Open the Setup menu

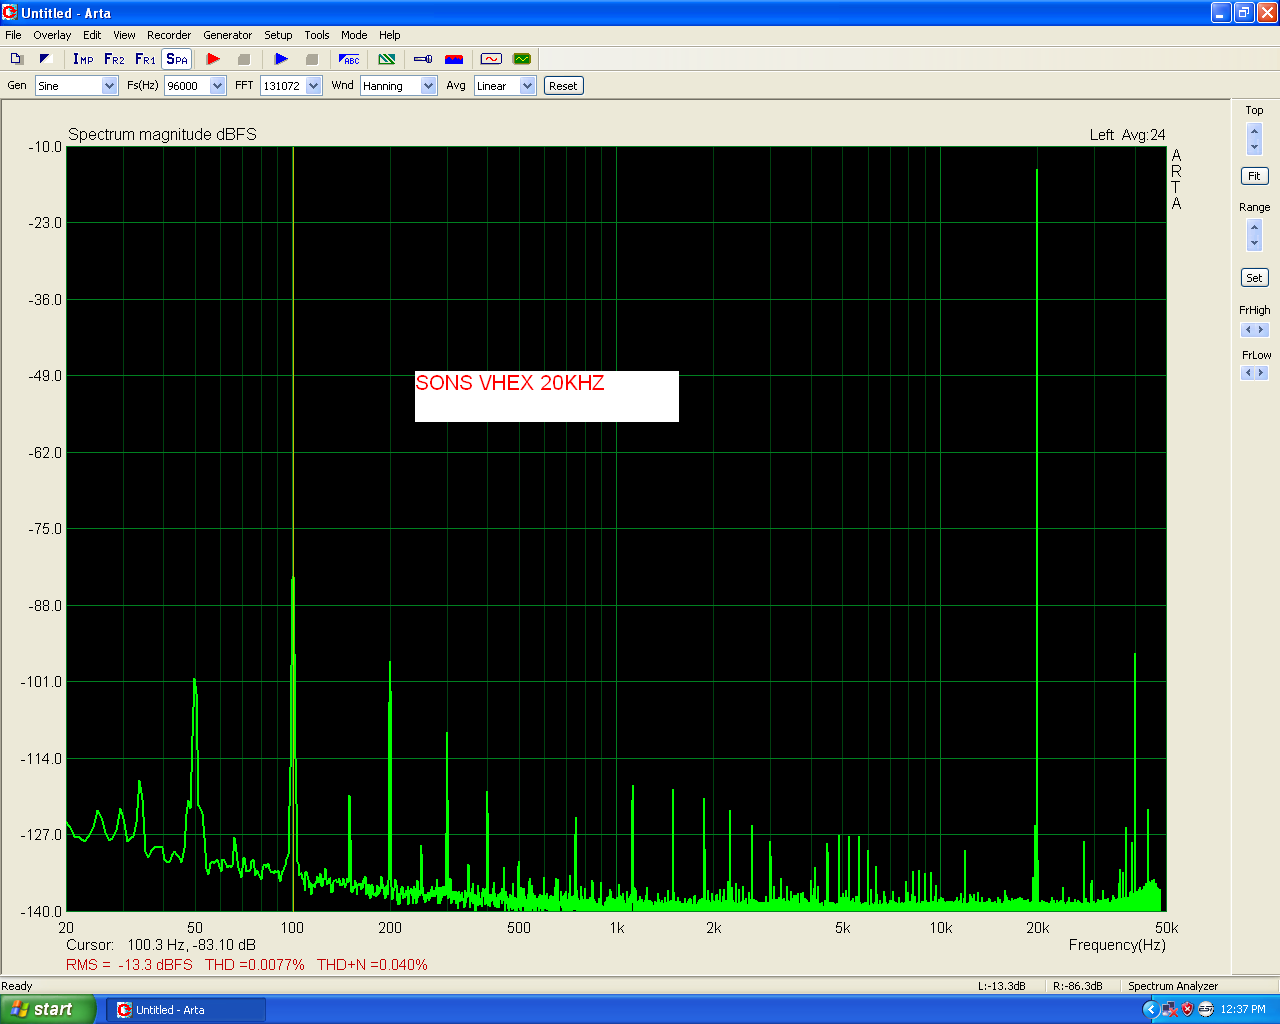click(278, 35)
